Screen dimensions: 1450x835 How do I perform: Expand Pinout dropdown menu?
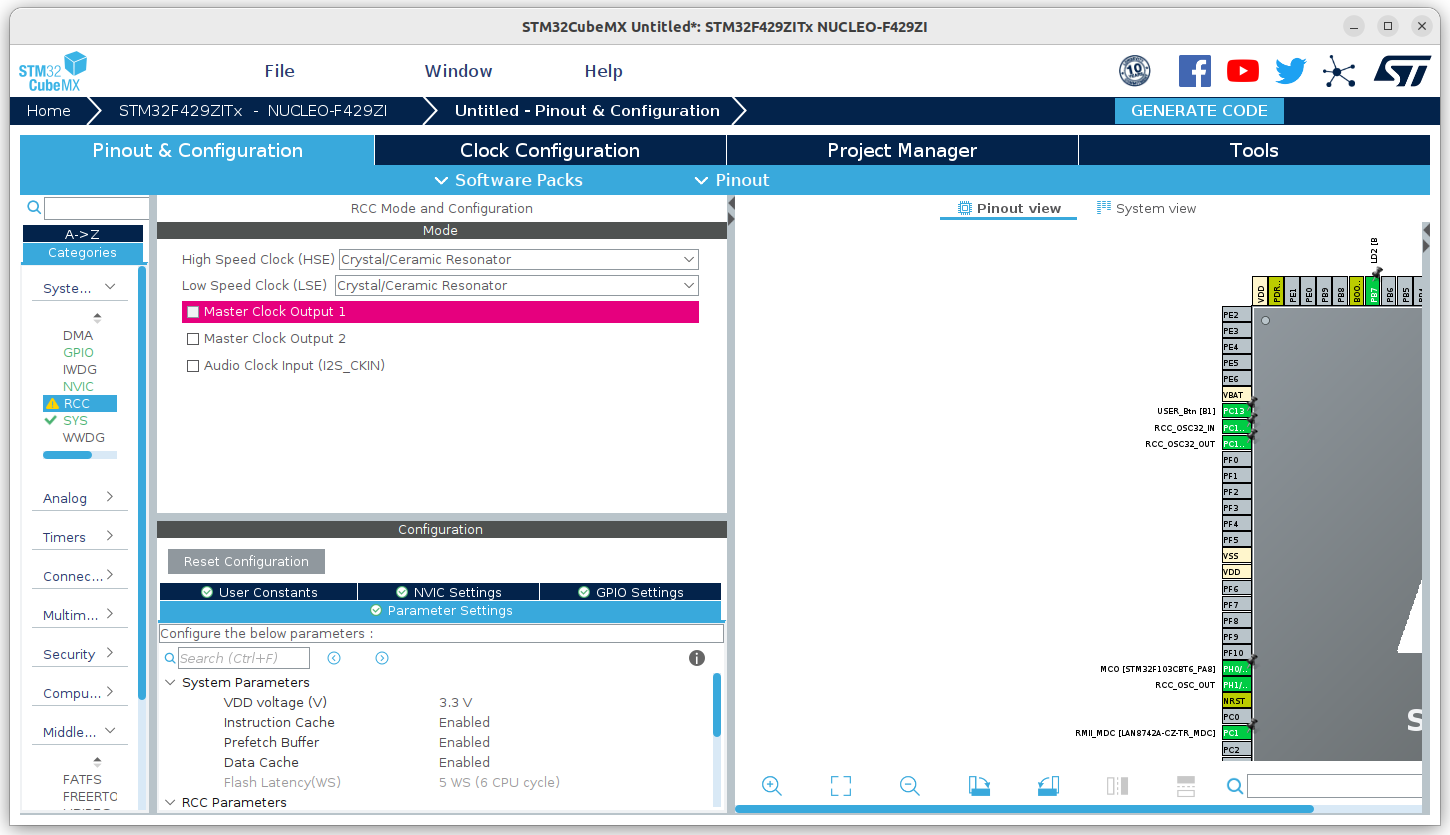pos(732,180)
